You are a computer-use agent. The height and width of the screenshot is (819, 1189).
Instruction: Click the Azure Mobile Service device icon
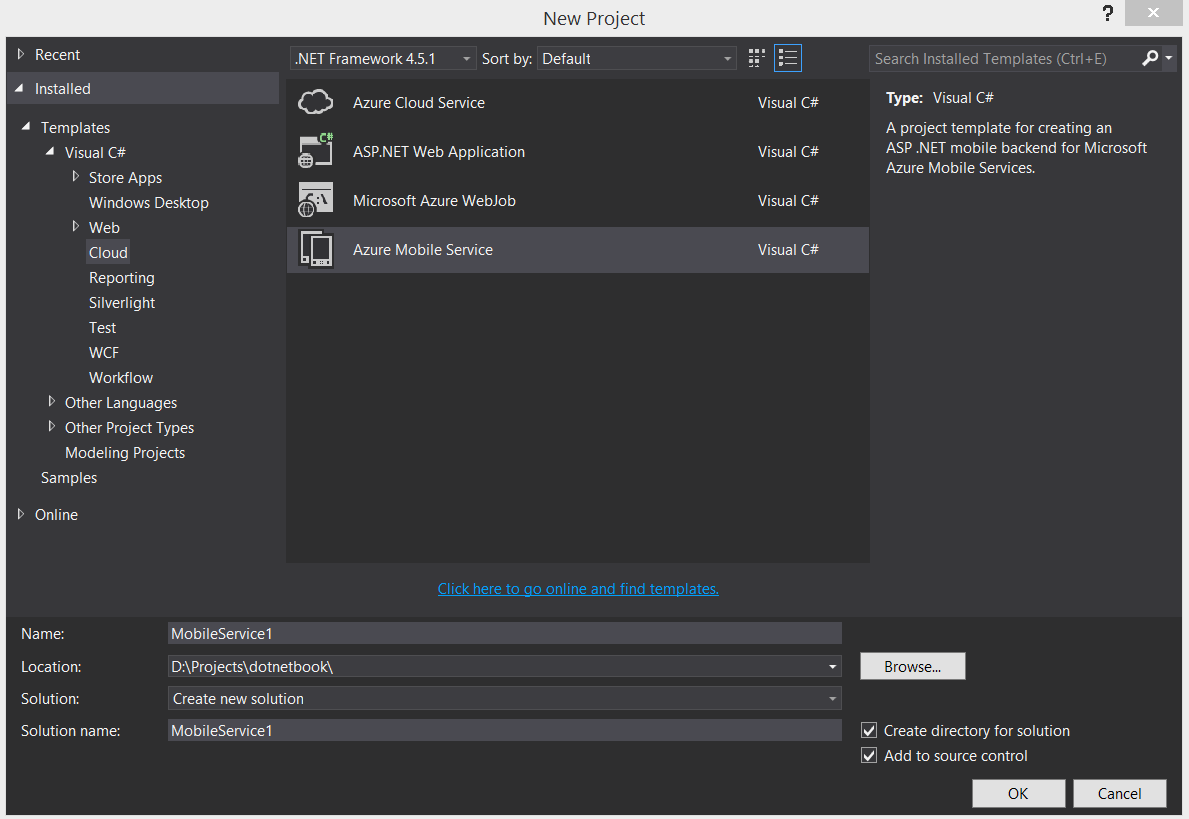point(315,249)
